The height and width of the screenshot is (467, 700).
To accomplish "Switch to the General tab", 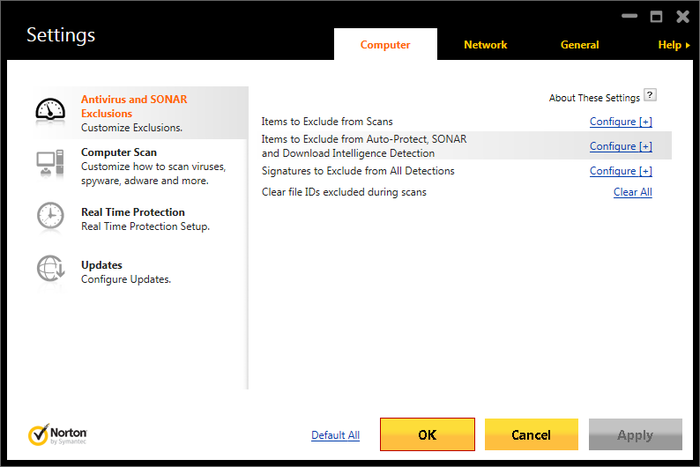I will coord(579,45).
